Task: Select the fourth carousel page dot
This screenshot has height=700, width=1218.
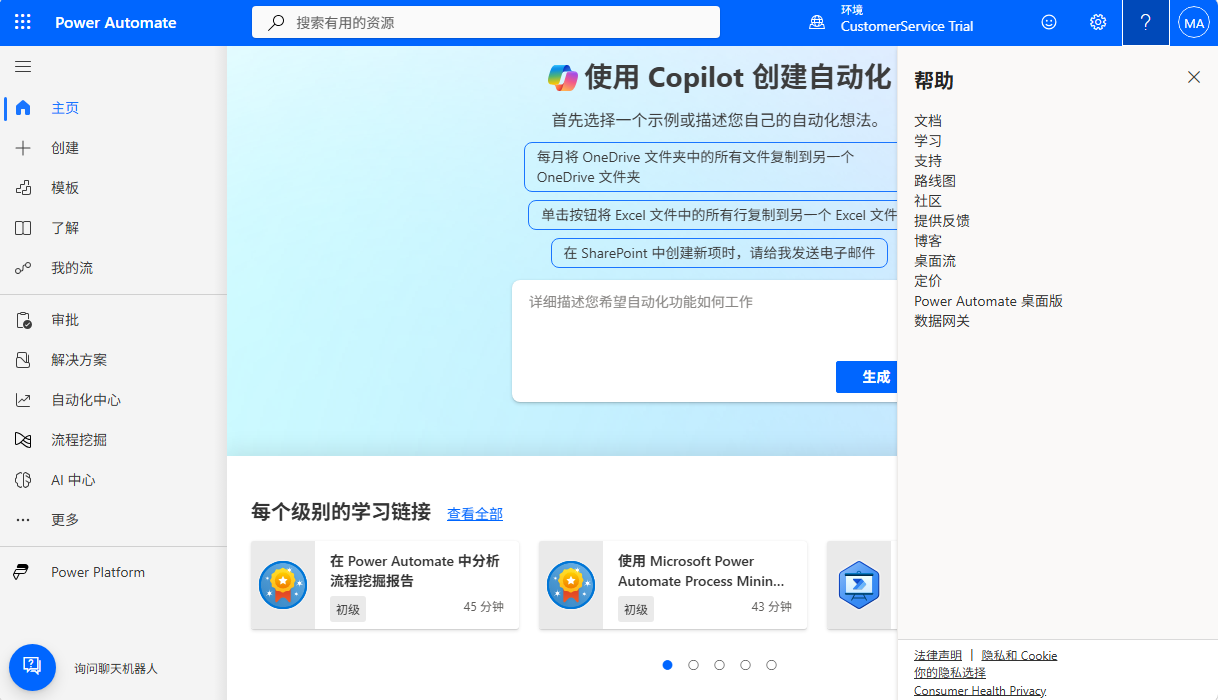Action: coord(745,665)
